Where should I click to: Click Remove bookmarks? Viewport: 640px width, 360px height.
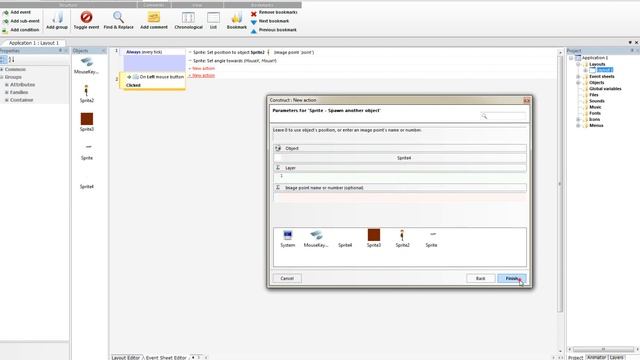coord(273,13)
